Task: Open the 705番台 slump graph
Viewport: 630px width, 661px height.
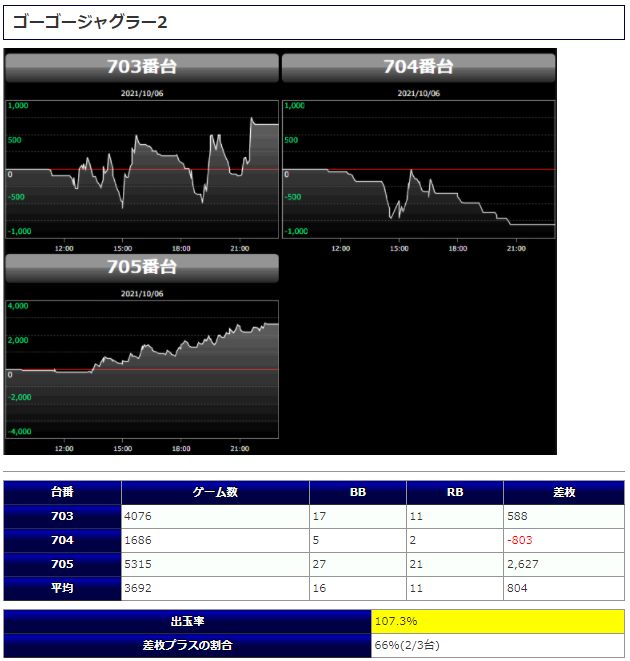Action: coord(142,370)
